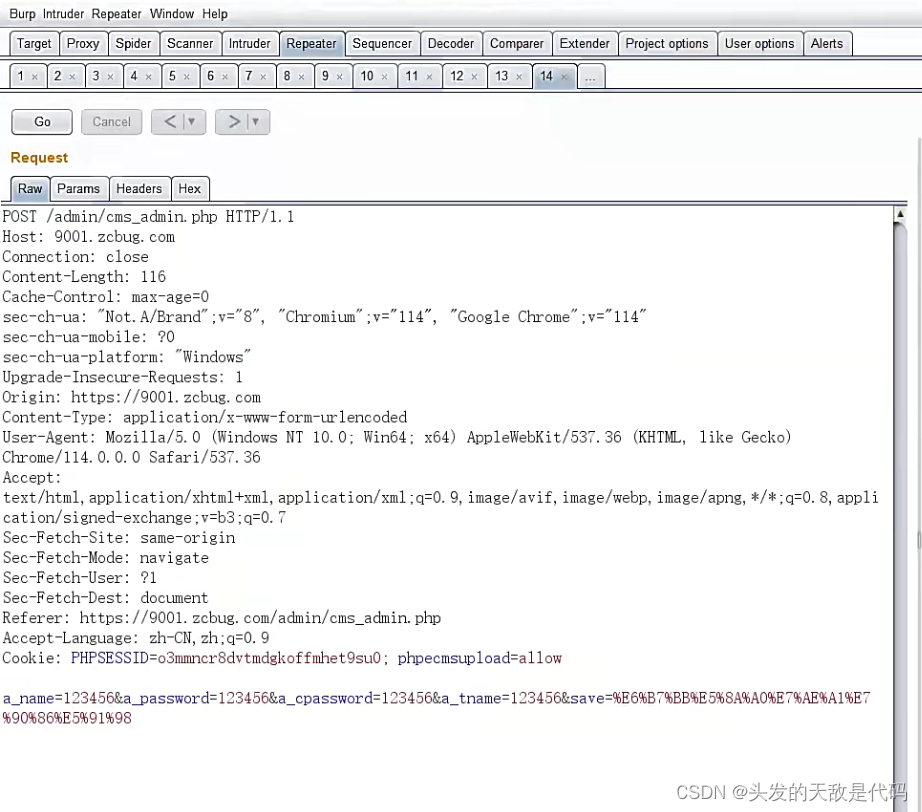The width and height of the screenshot is (922, 812).
Task: Show request Hex view
Action: pyautogui.click(x=189, y=189)
